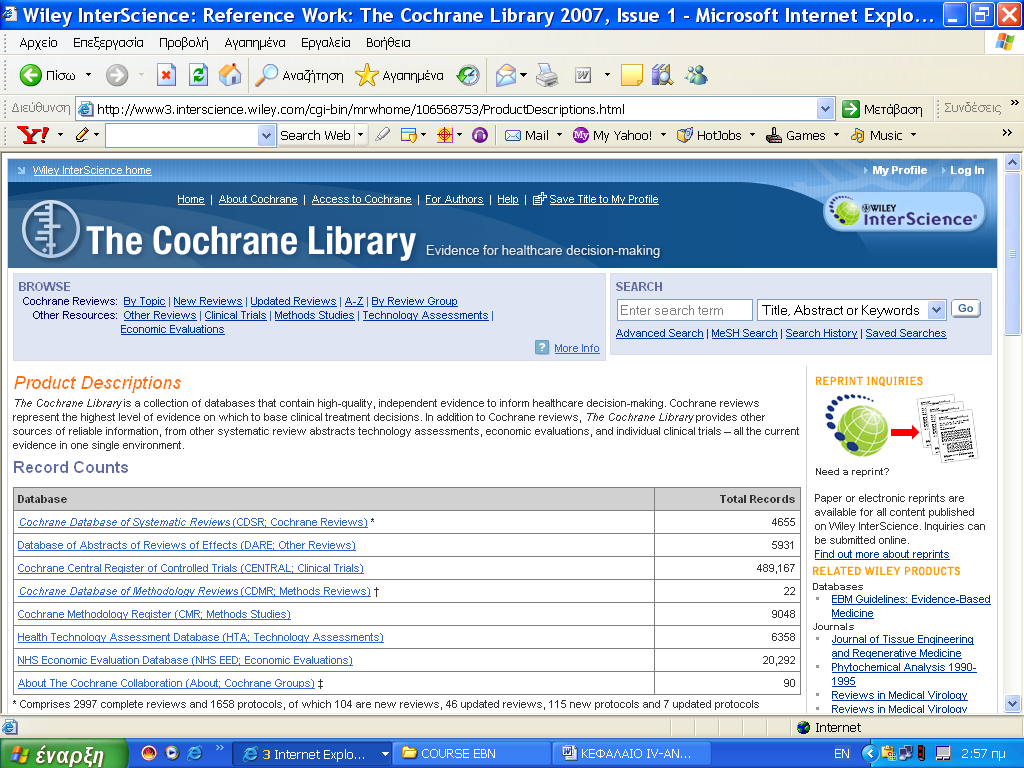Screen dimensions: 1024x768
Task: Open the Βοήθεια menu
Action: coord(388,43)
